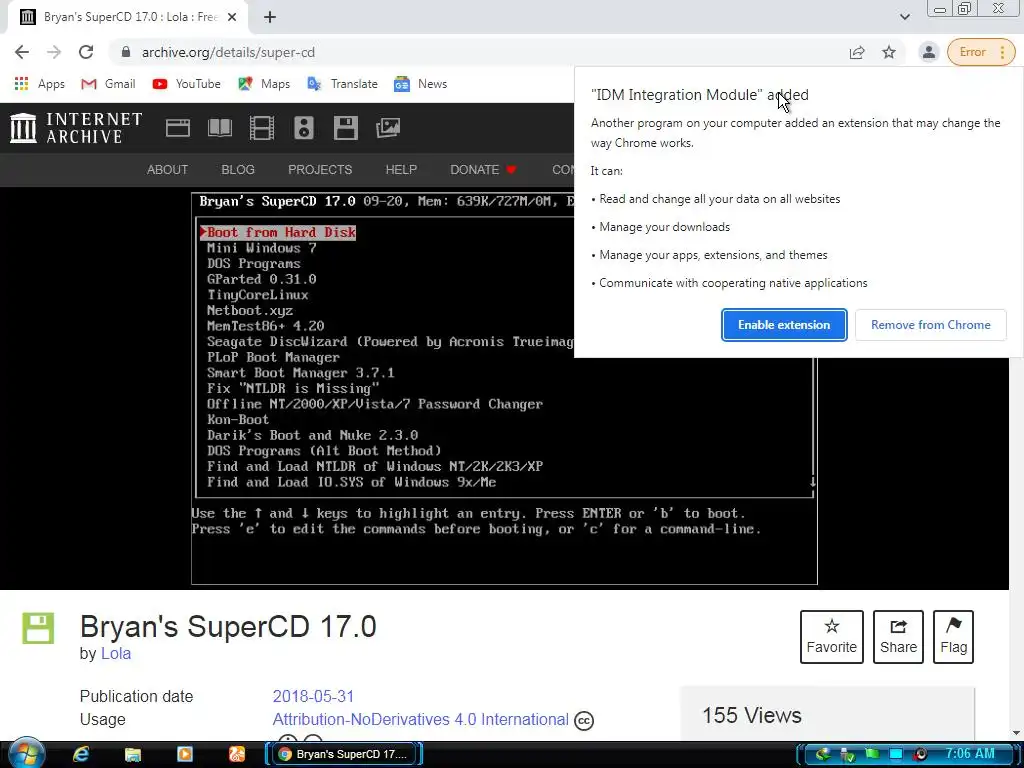
Task: Open the Texts book icon
Action: [220, 128]
